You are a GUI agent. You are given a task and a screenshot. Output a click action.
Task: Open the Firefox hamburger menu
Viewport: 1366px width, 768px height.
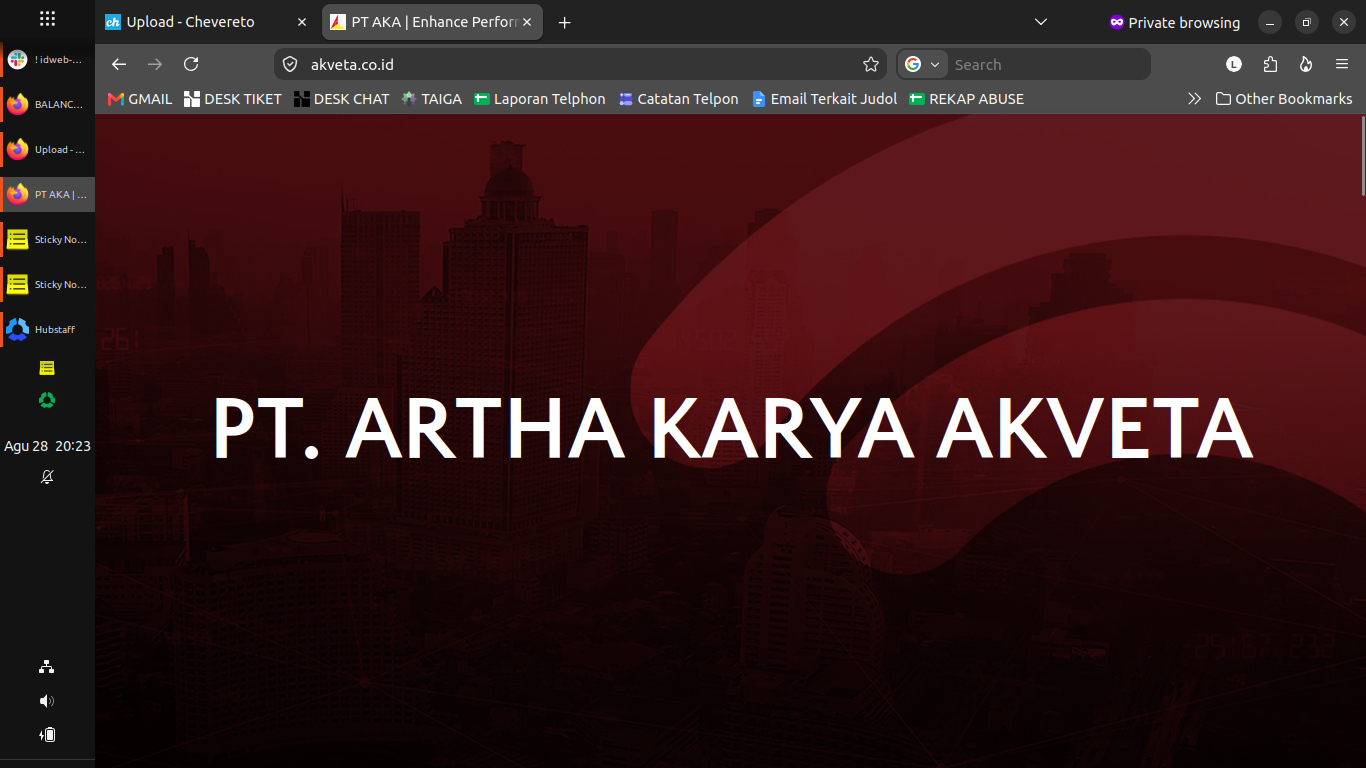click(1342, 64)
